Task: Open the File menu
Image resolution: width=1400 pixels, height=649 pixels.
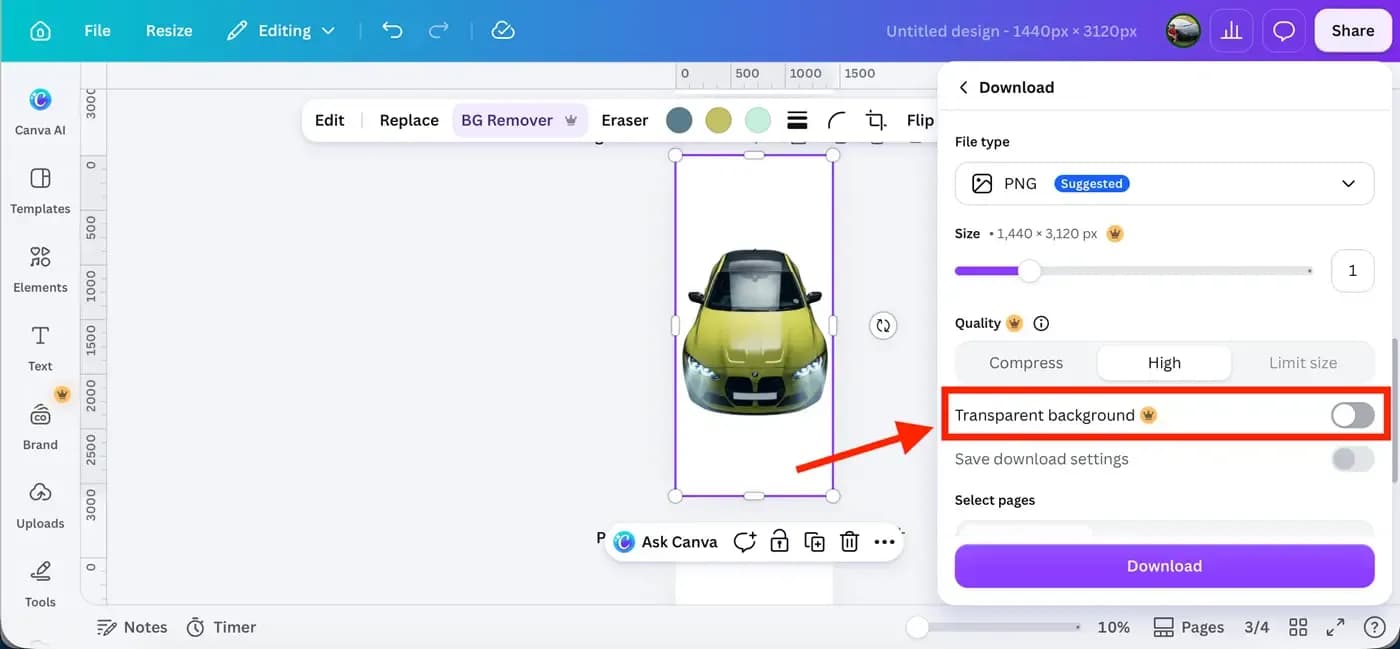Action: tap(97, 31)
